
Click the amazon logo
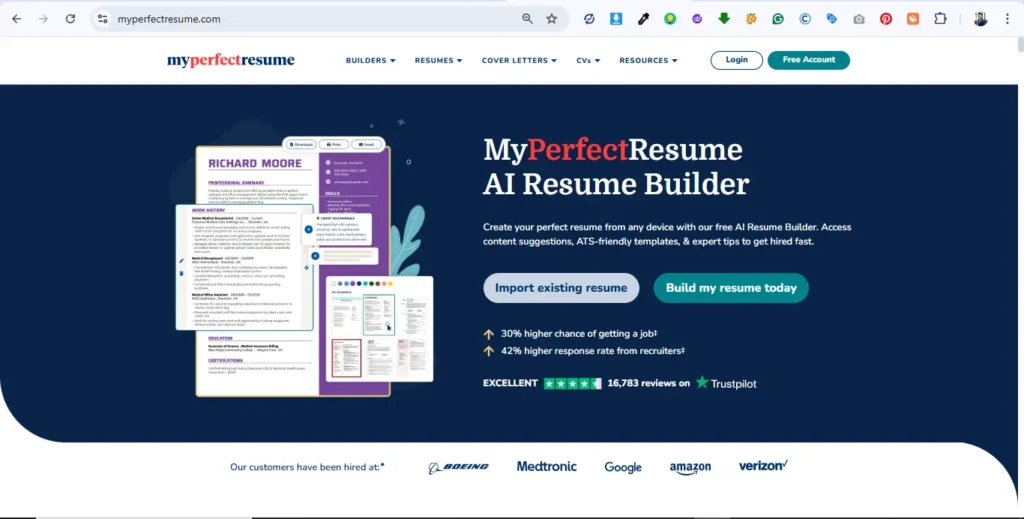coord(690,467)
